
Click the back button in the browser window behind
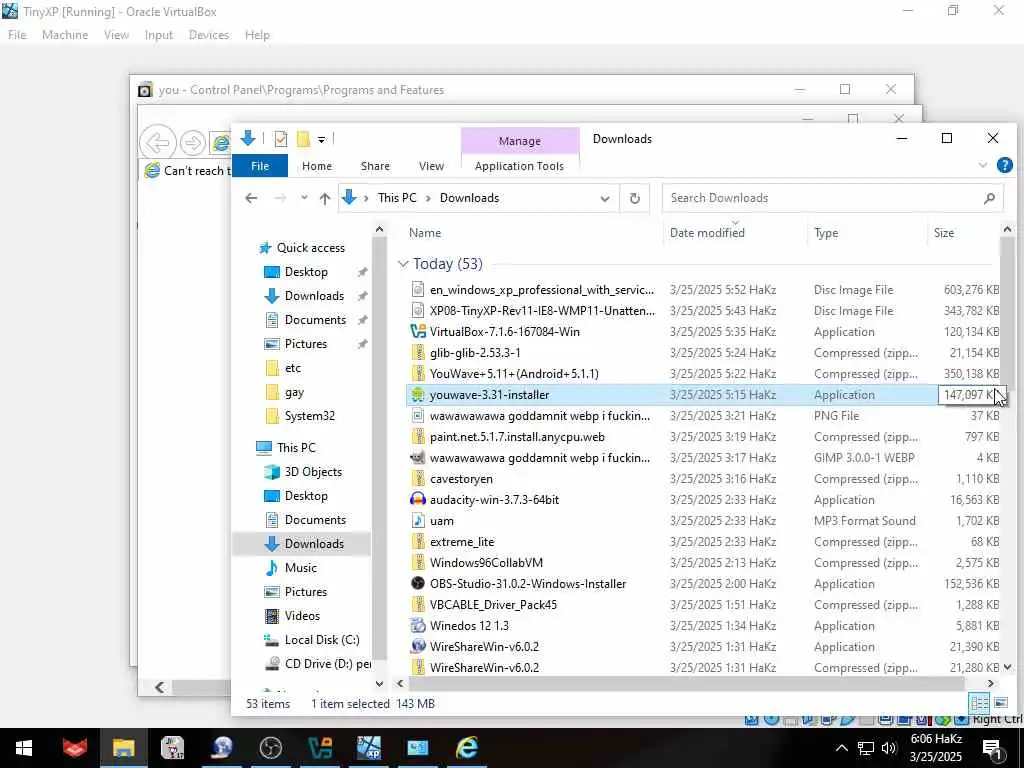(158, 142)
